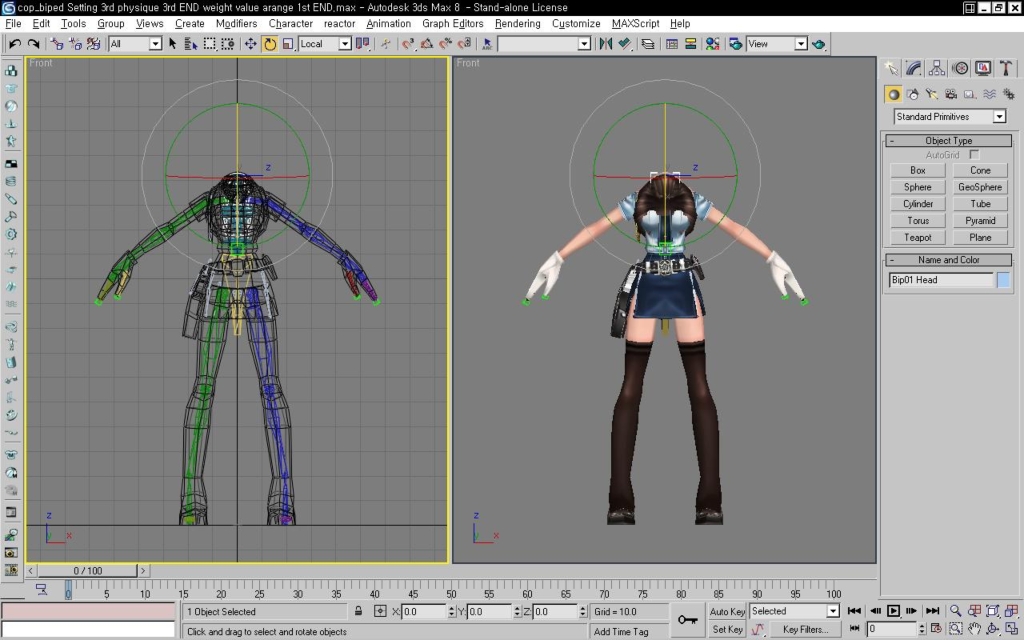Open the Modifiers menu
The height and width of the screenshot is (640, 1024).
pos(236,24)
